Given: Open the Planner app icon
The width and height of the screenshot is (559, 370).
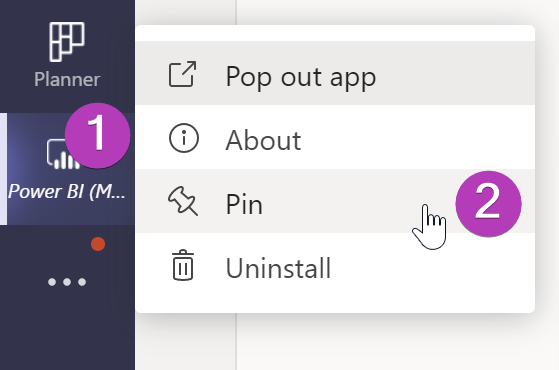Looking at the screenshot, I should 67,42.
